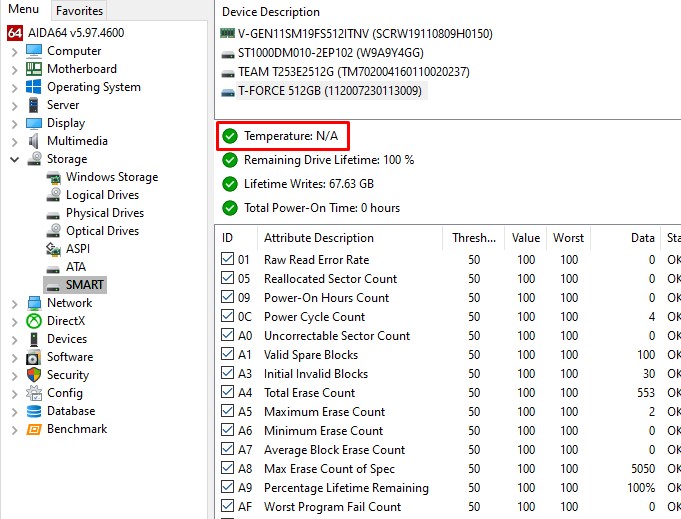Sort by ID column header
This screenshot has height=519, width=681.
click(x=236, y=238)
